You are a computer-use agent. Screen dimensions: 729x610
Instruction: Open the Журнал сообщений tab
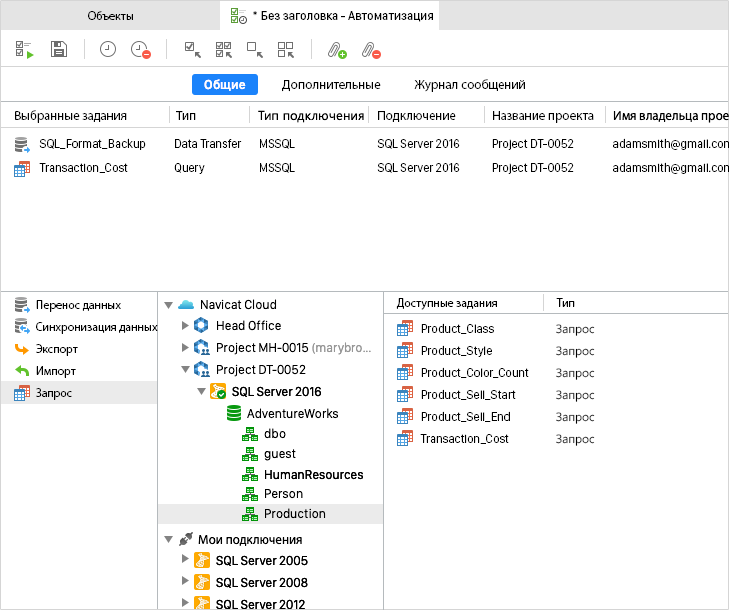tap(470, 85)
